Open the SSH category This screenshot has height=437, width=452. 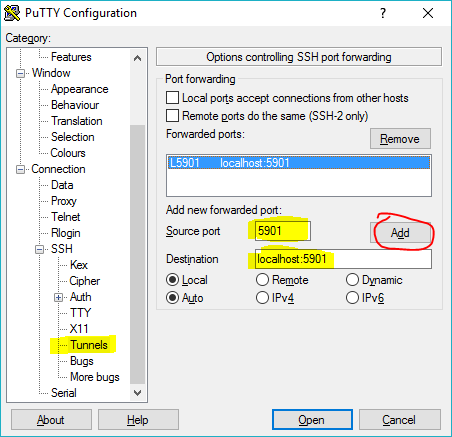62,249
